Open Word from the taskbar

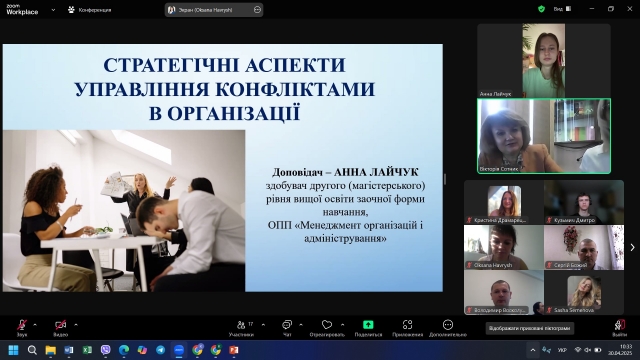point(69,350)
